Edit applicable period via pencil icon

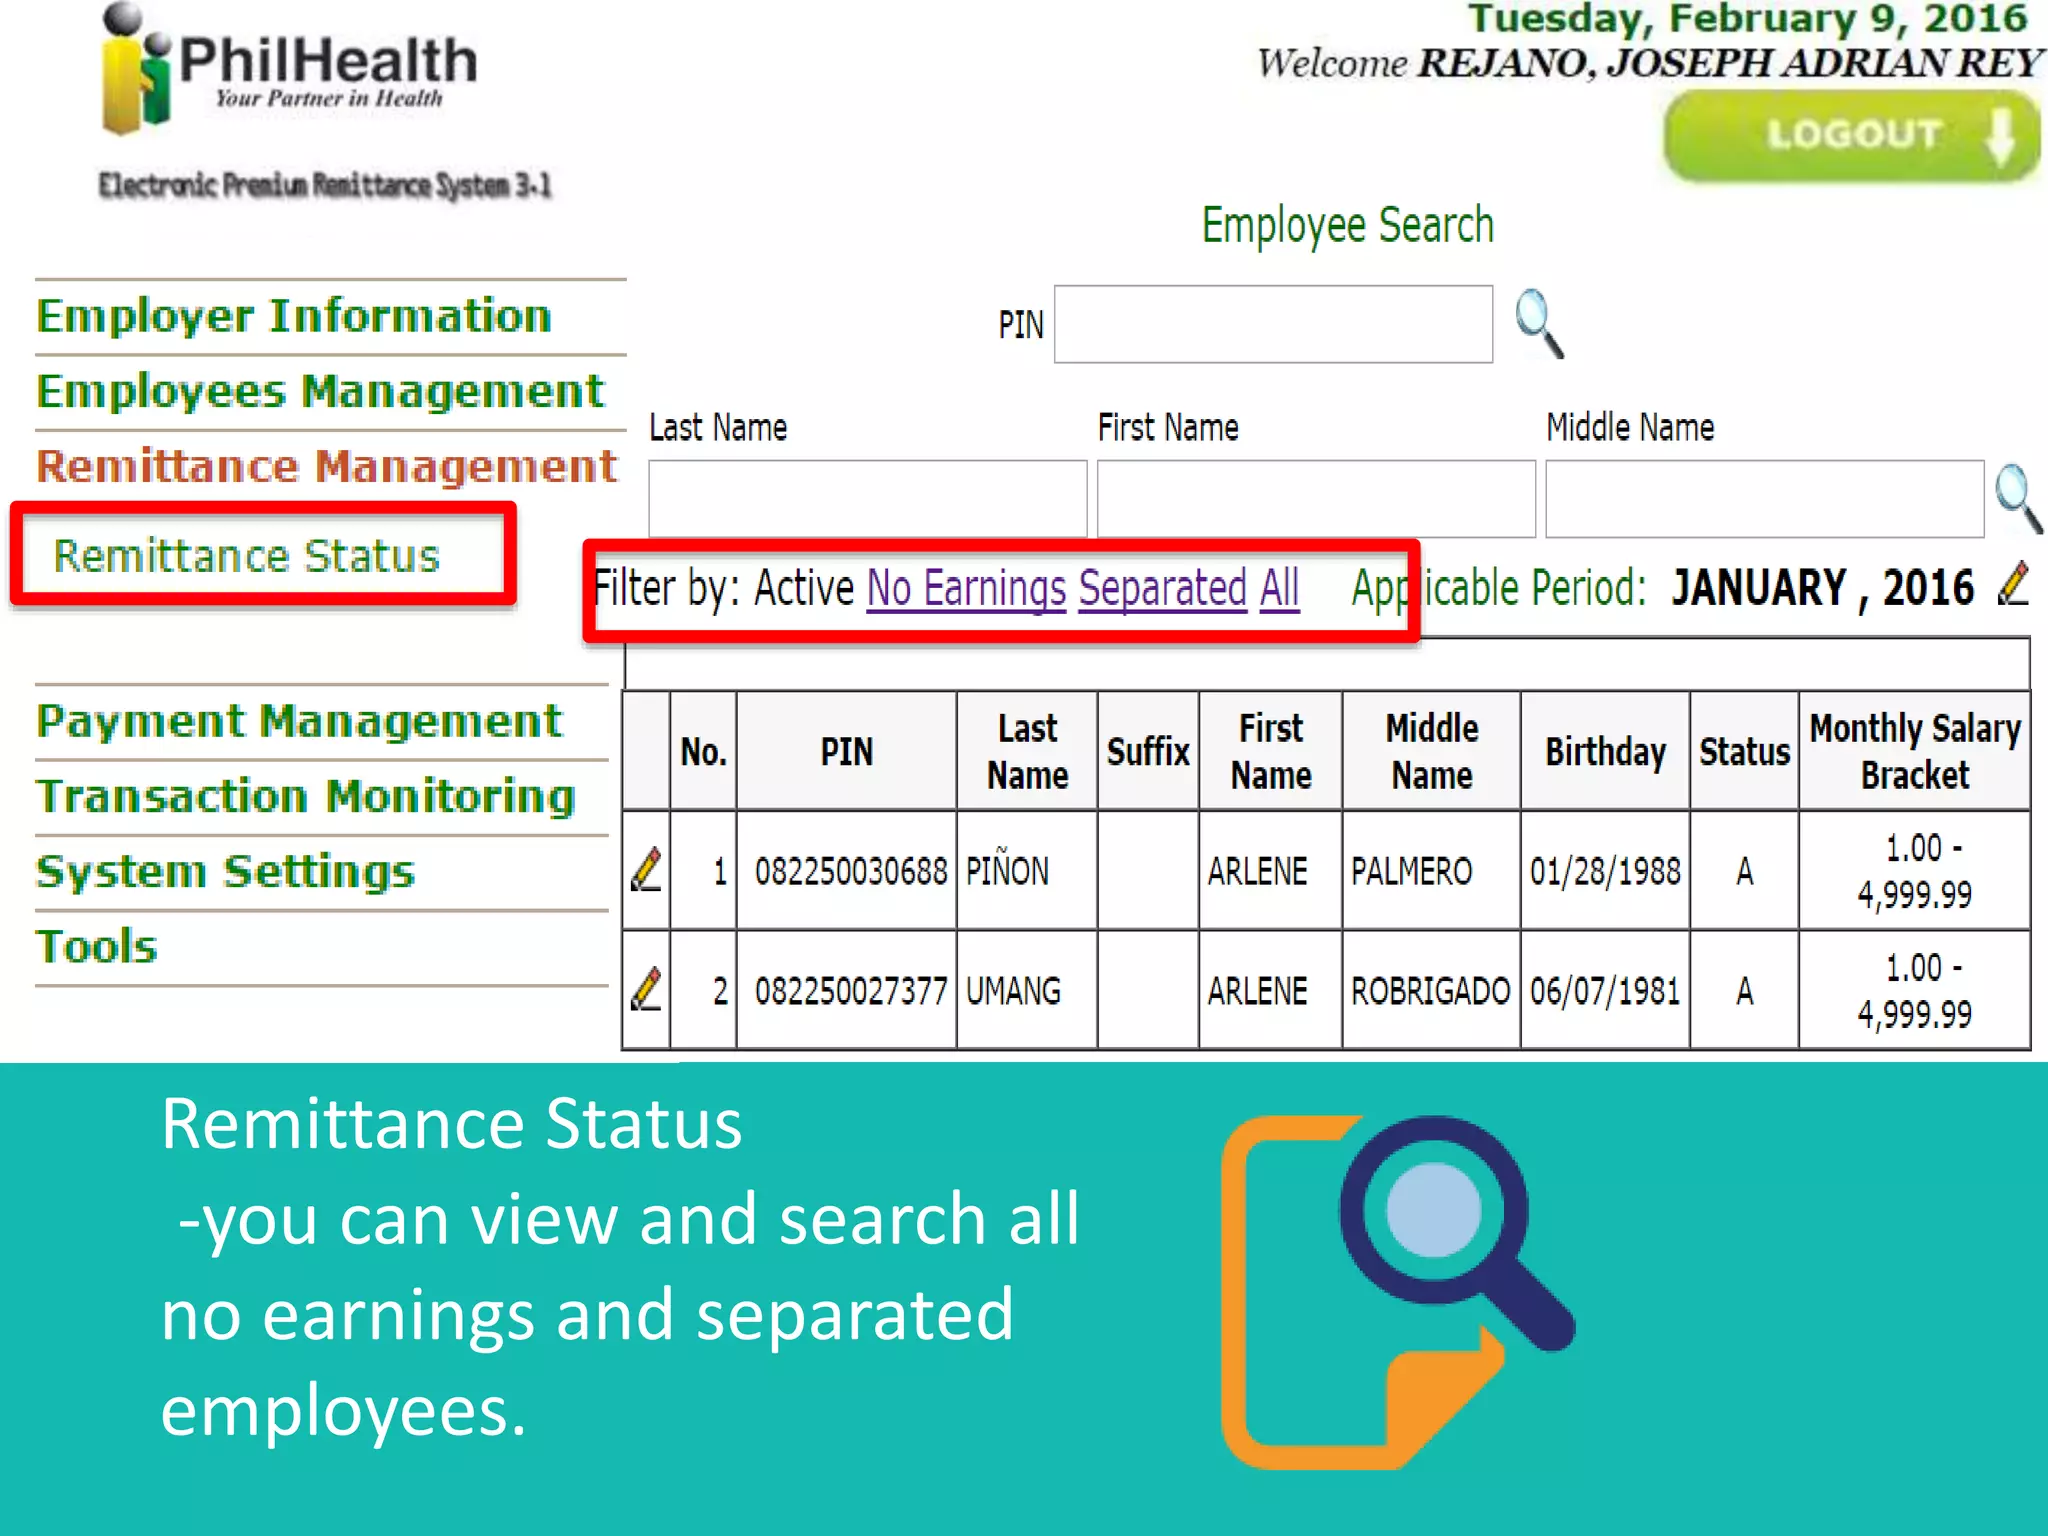click(x=2013, y=584)
